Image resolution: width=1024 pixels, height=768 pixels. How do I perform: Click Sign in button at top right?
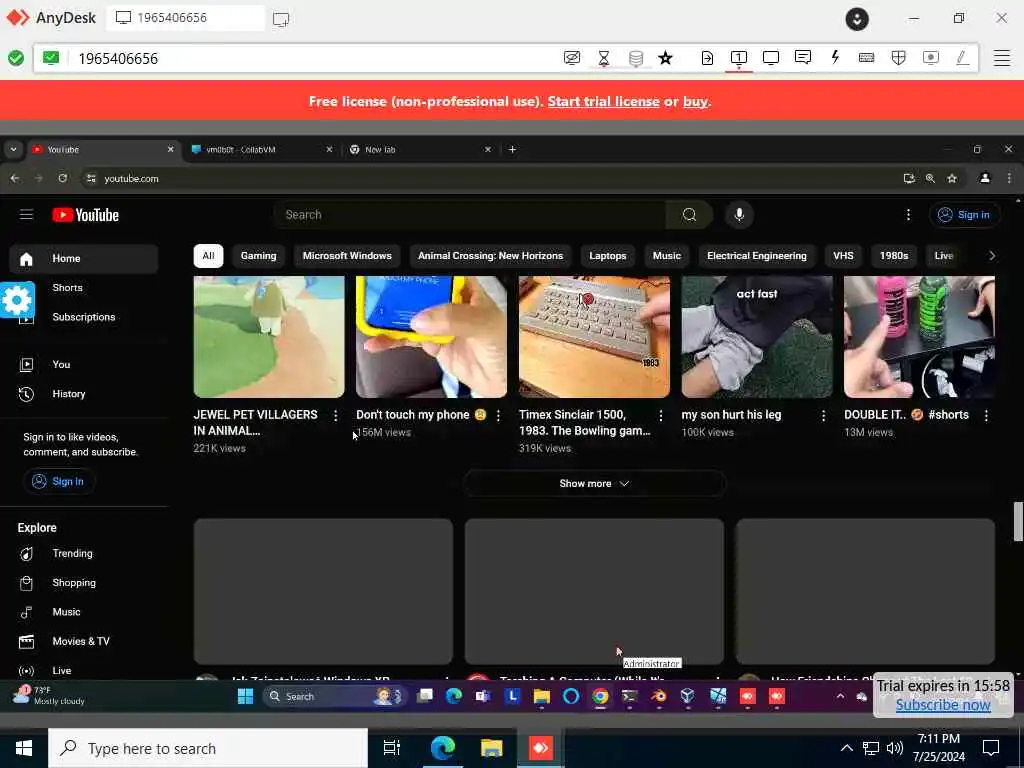964,215
